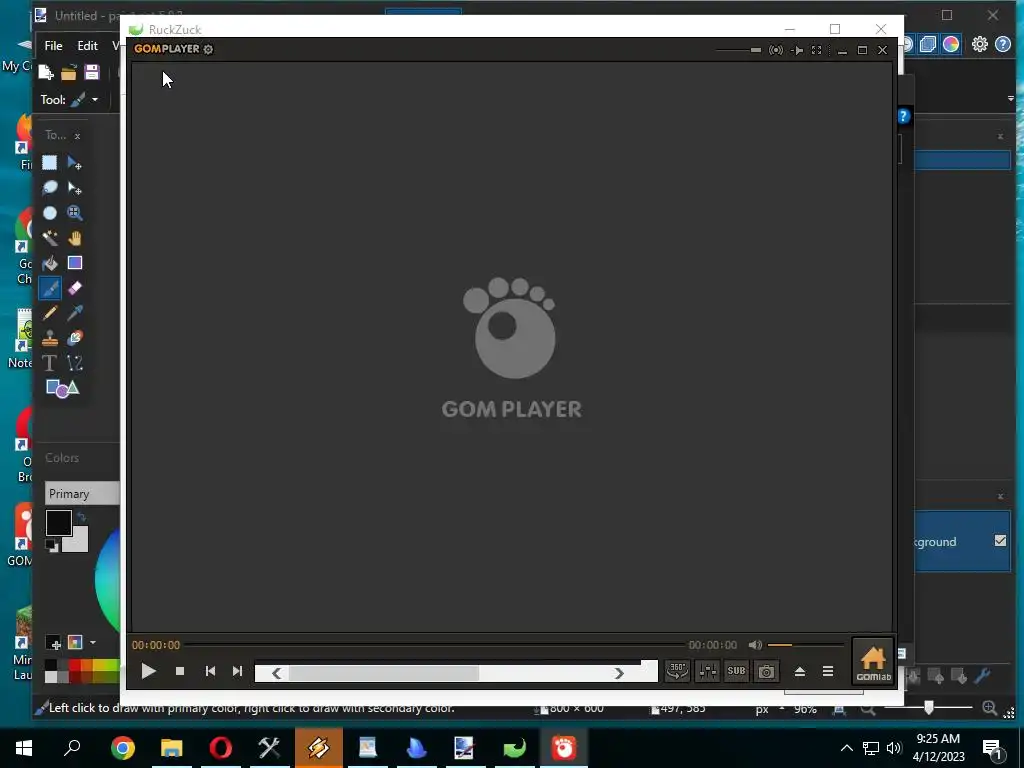The height and width of the screenshot is (768, 1024).
Task: Select the Line/Curve tool
Action: point(74,363)
